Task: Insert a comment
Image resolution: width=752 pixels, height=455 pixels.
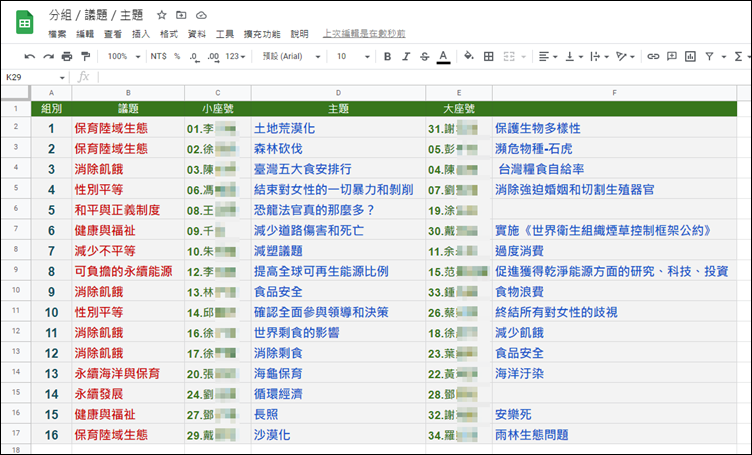Action: pos(672,57)
